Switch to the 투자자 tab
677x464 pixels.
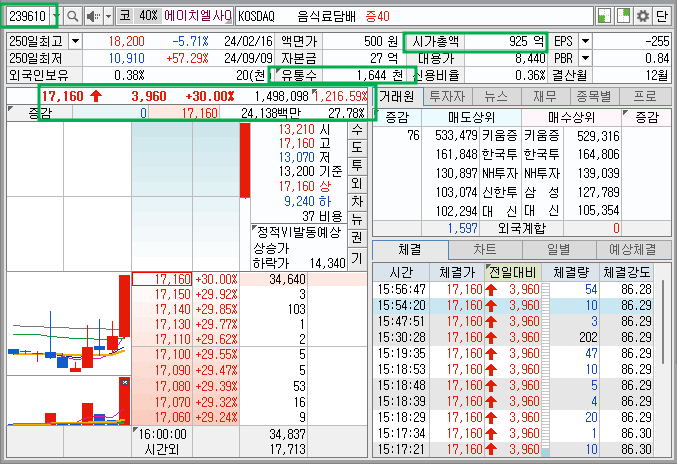448,96
